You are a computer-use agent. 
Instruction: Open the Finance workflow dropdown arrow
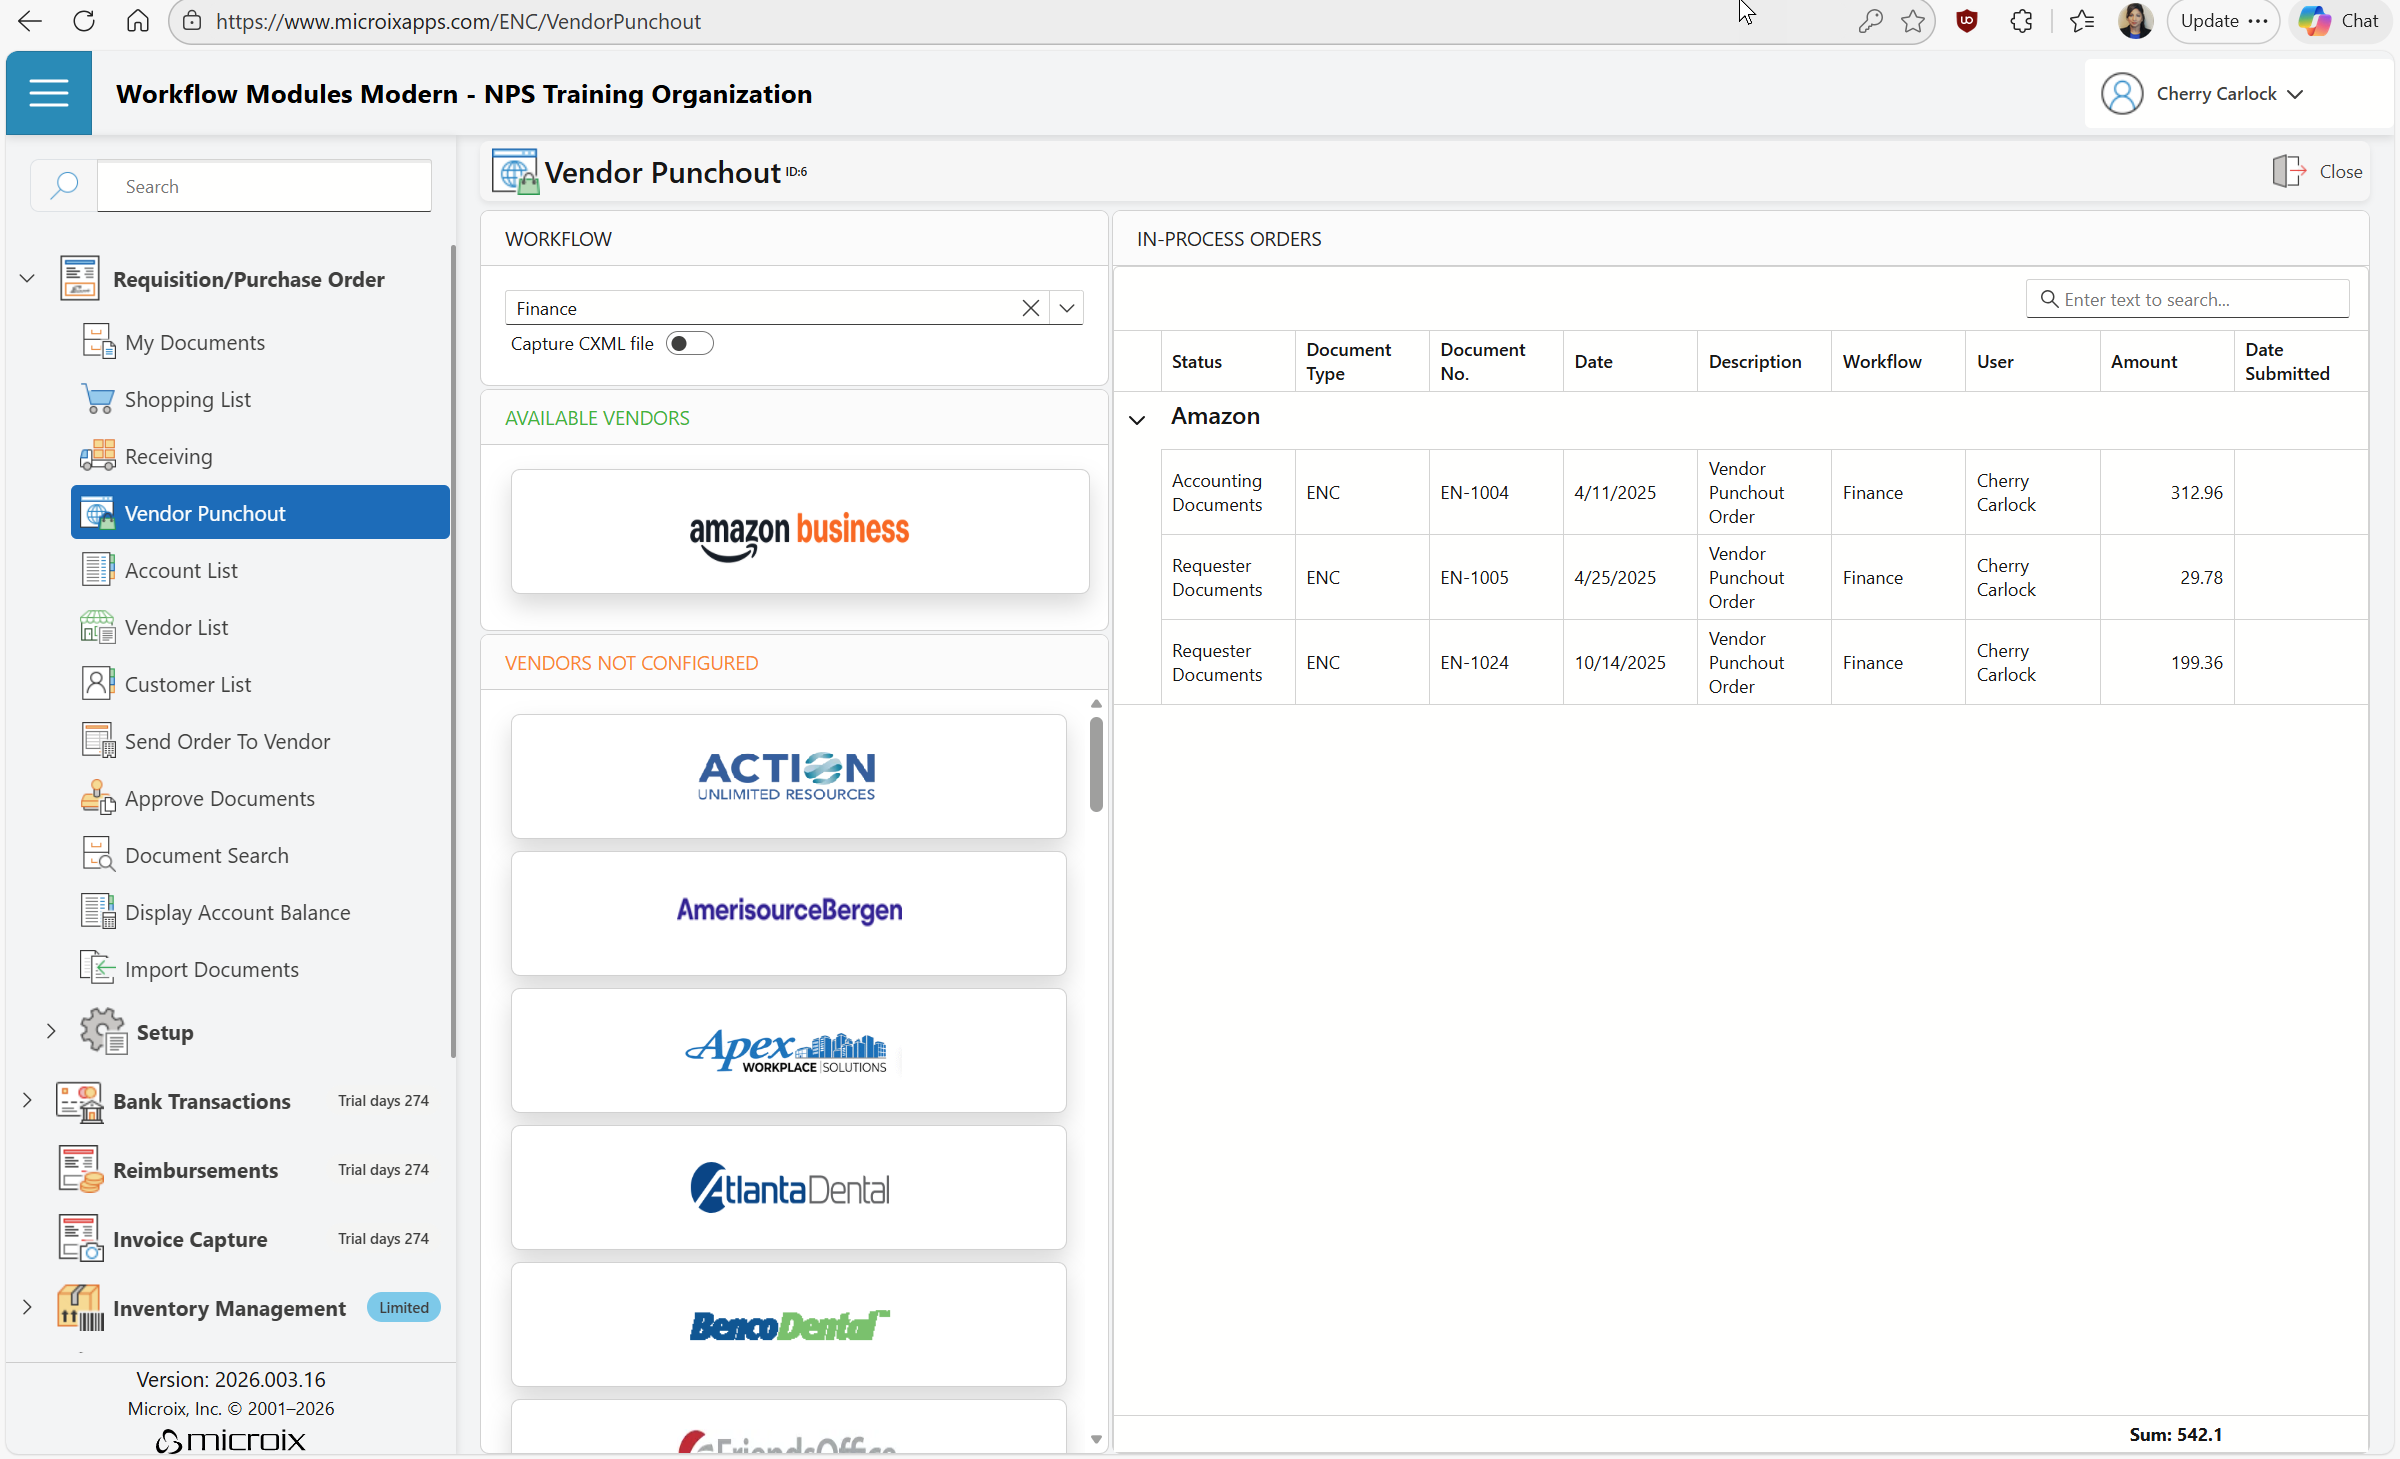coord(1067,308)
